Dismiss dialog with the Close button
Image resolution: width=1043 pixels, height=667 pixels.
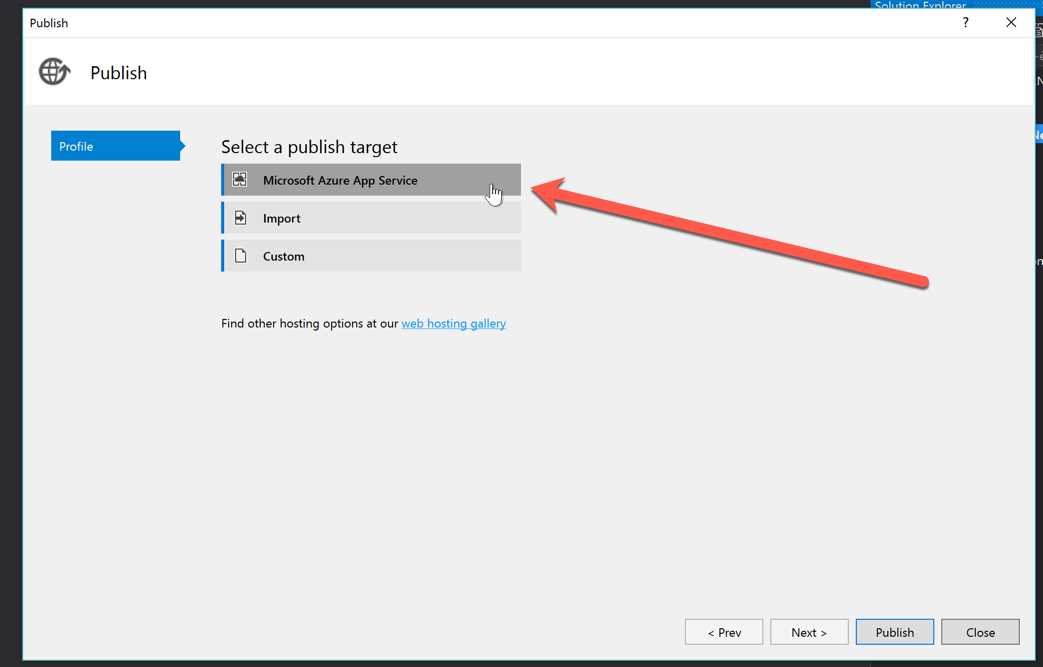[980, 631]
